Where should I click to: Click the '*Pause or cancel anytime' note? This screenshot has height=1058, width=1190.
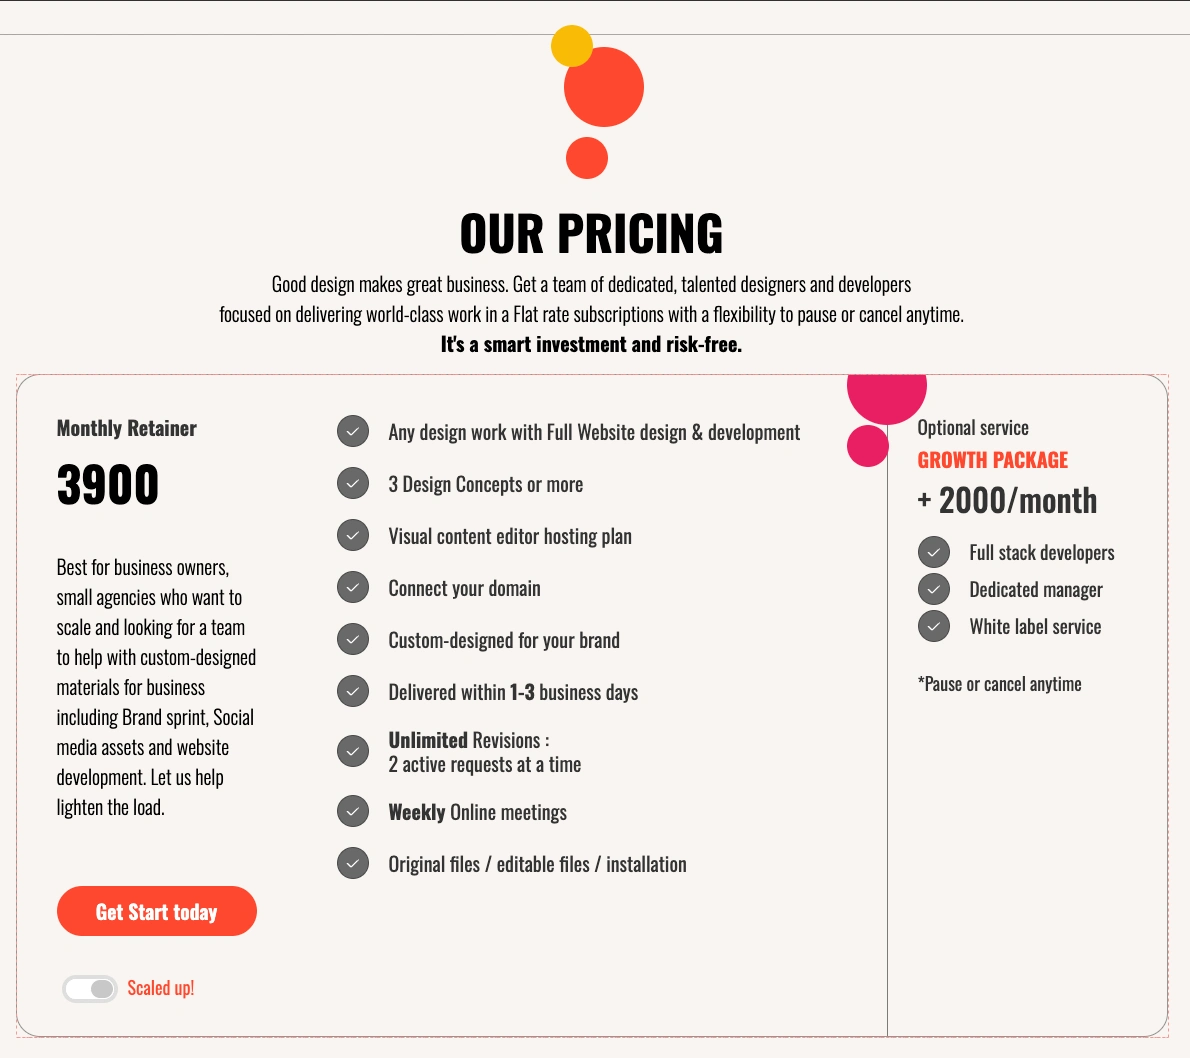pos(999,684)
